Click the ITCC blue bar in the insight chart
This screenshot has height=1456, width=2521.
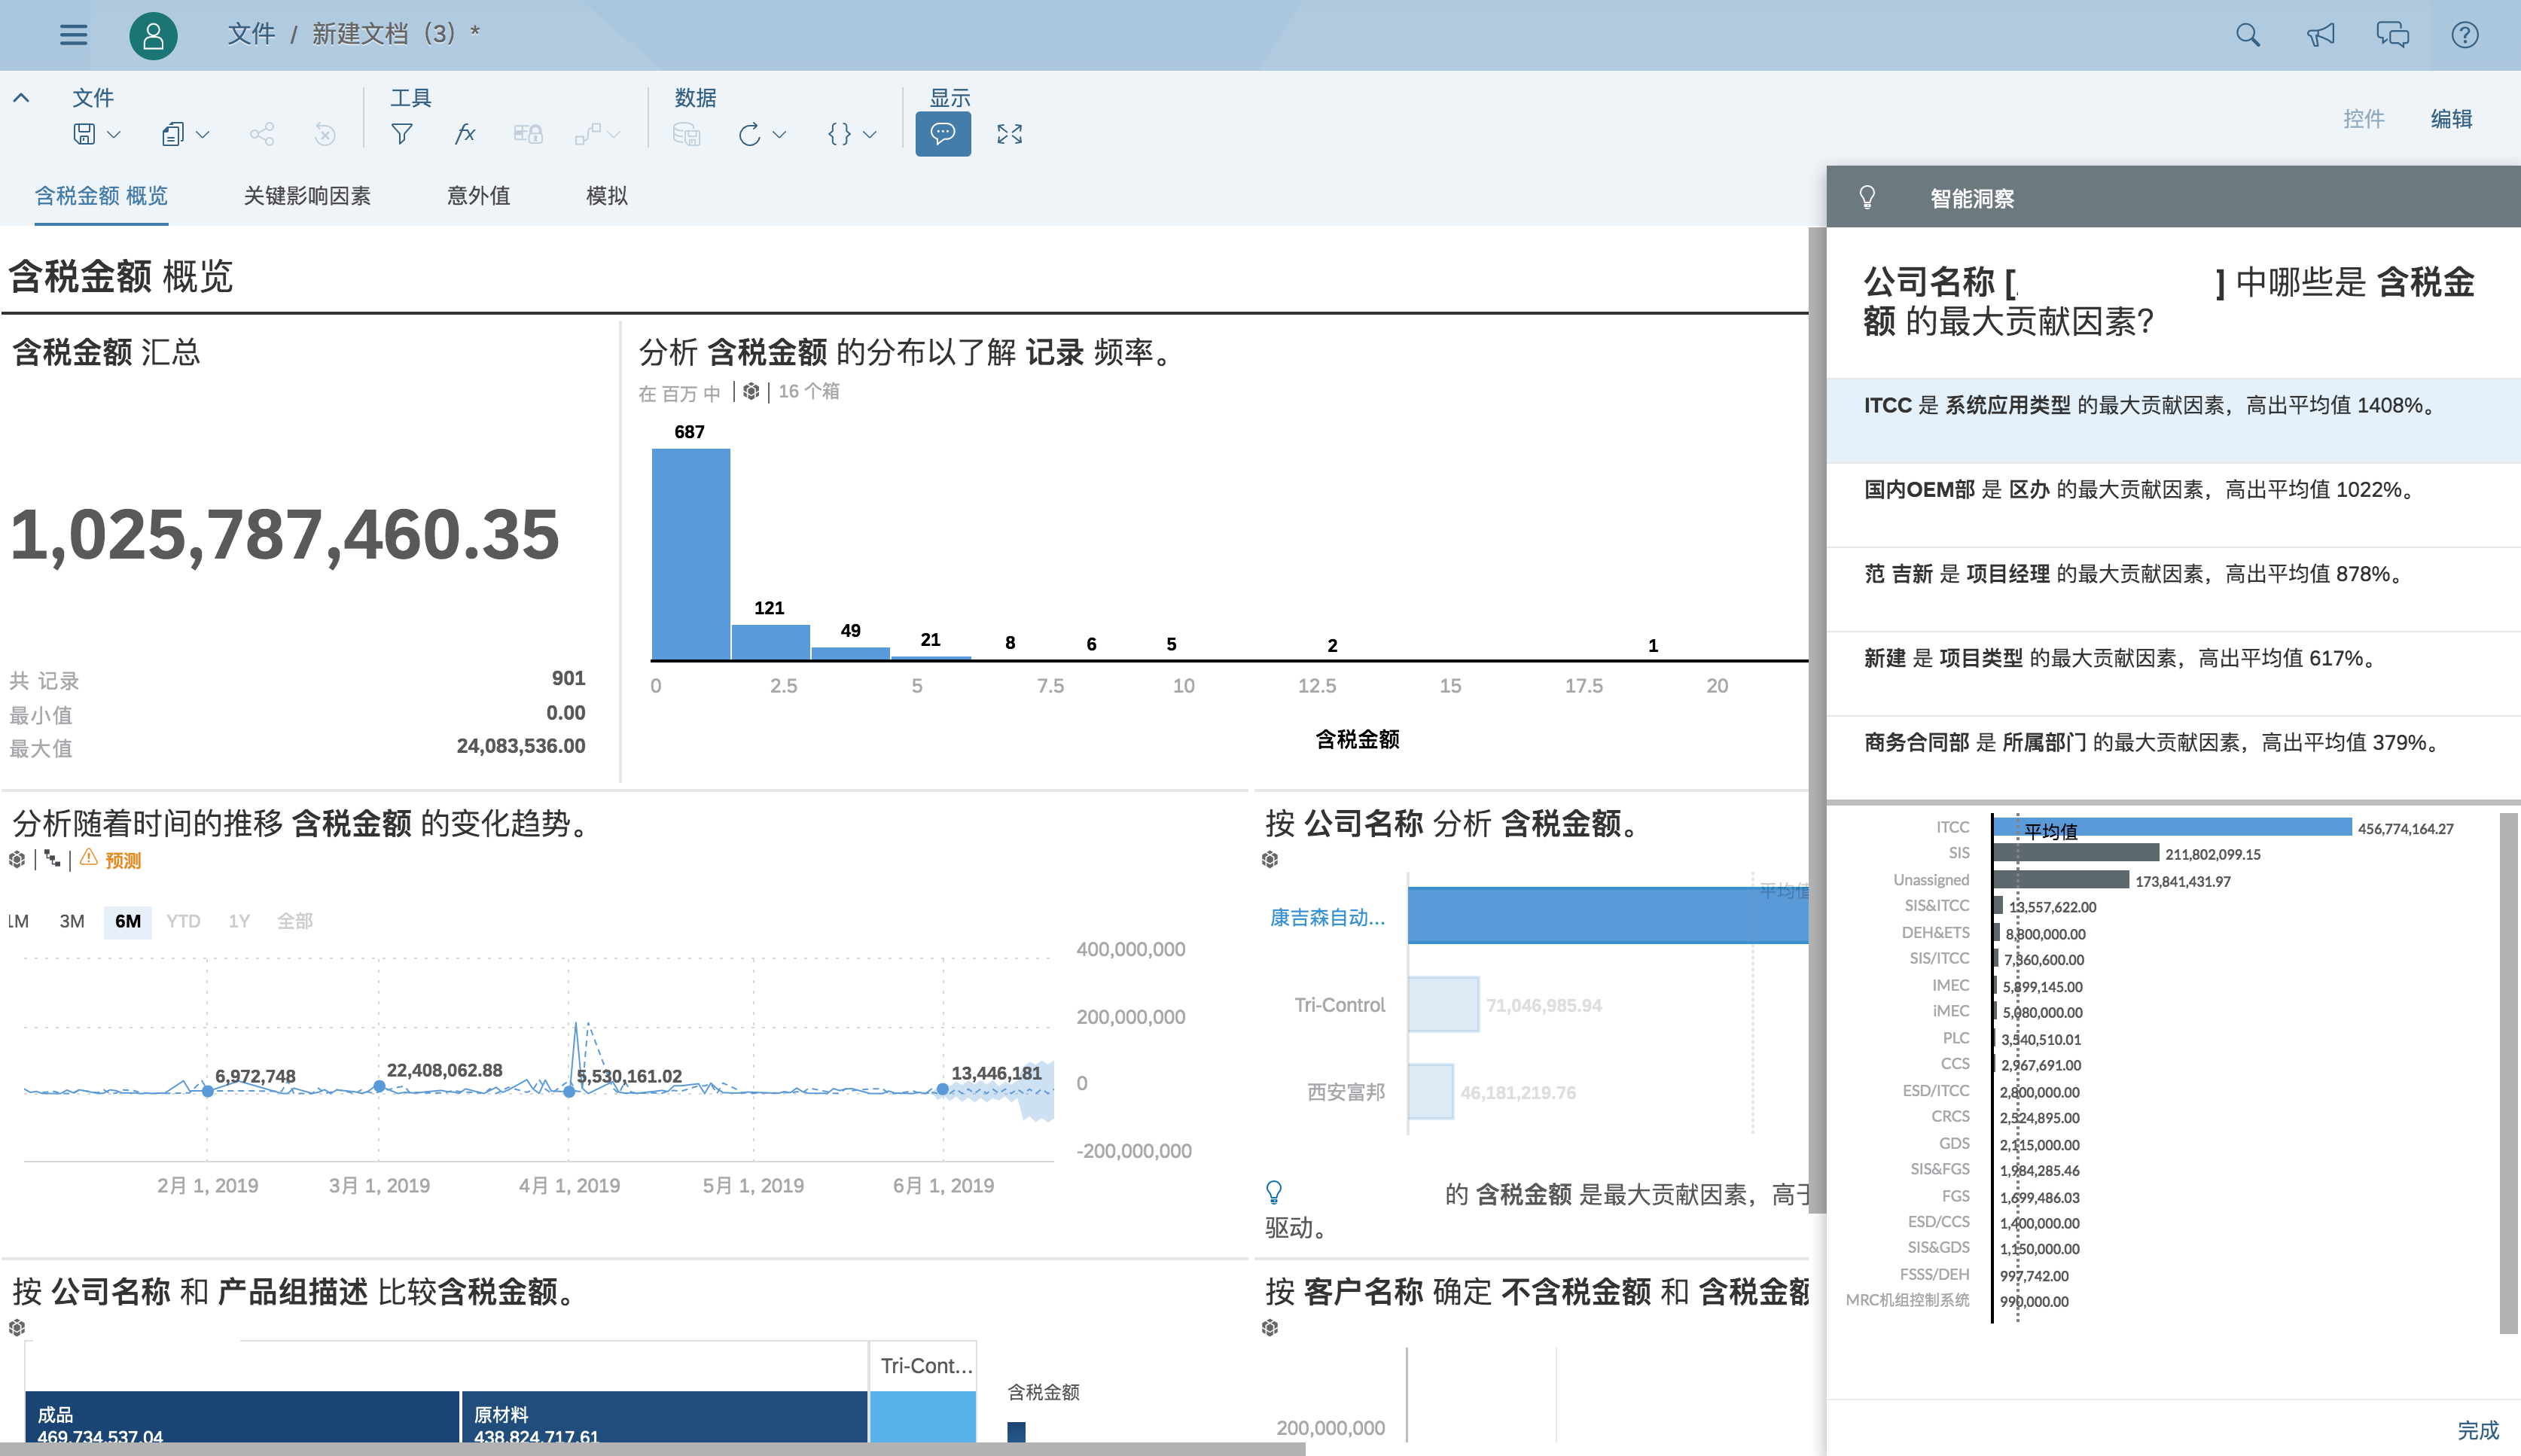click(x=2172, y=827)
